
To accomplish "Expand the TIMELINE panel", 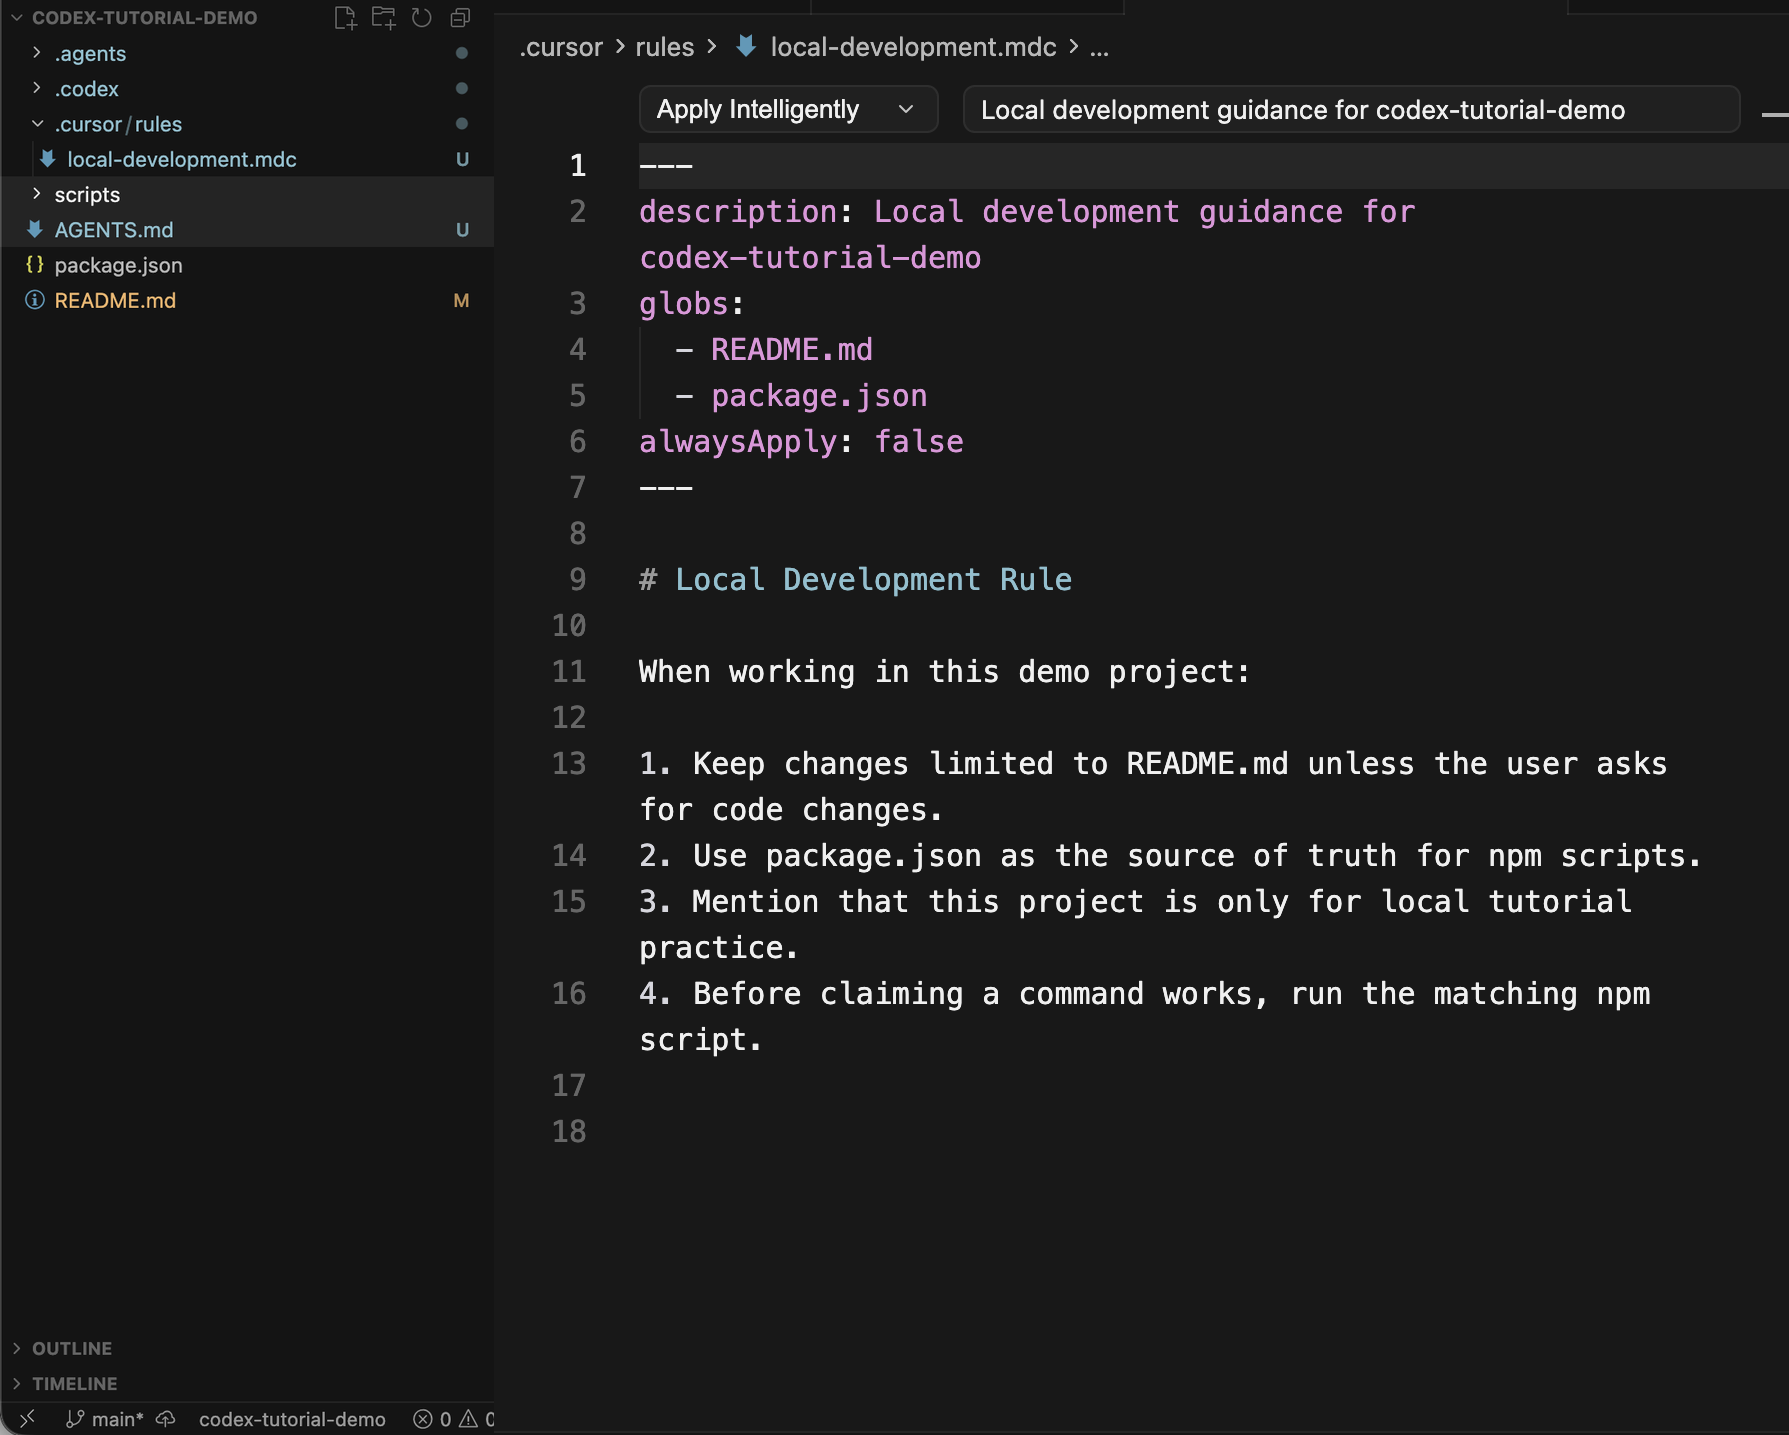I will [x=74, y=1383].
